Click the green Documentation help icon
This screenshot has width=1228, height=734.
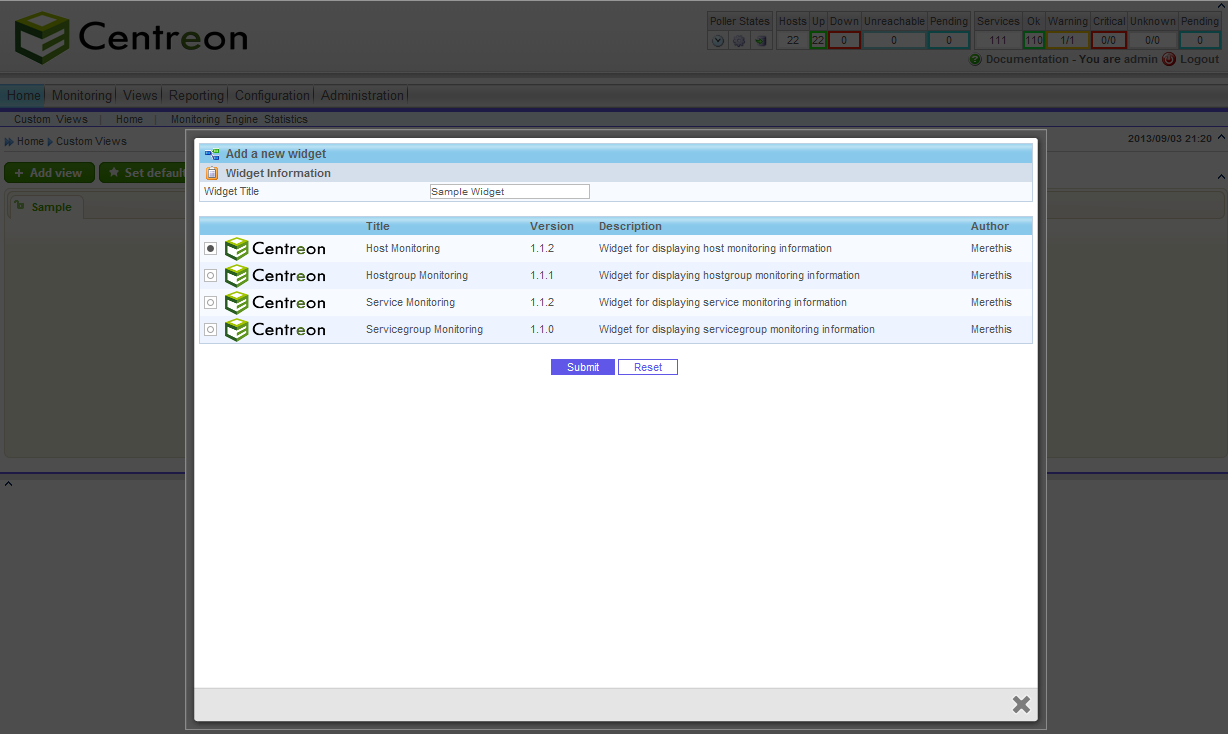(x=975, y=59)
